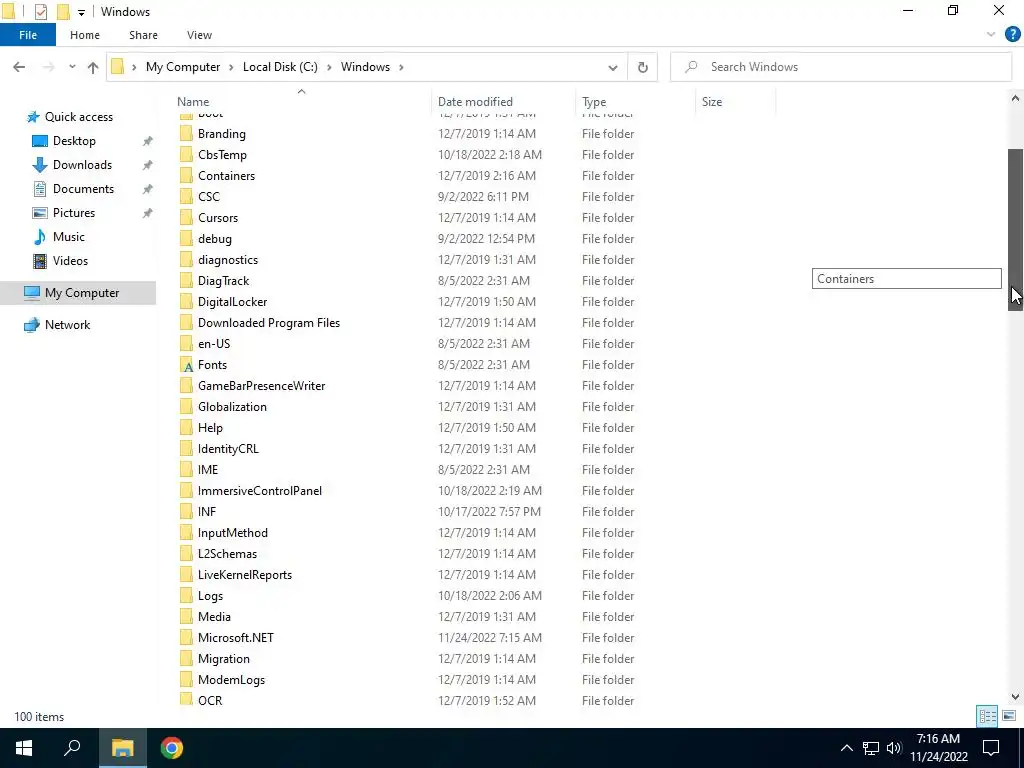Select the CbsTemp folder icon

coord(187,155)
